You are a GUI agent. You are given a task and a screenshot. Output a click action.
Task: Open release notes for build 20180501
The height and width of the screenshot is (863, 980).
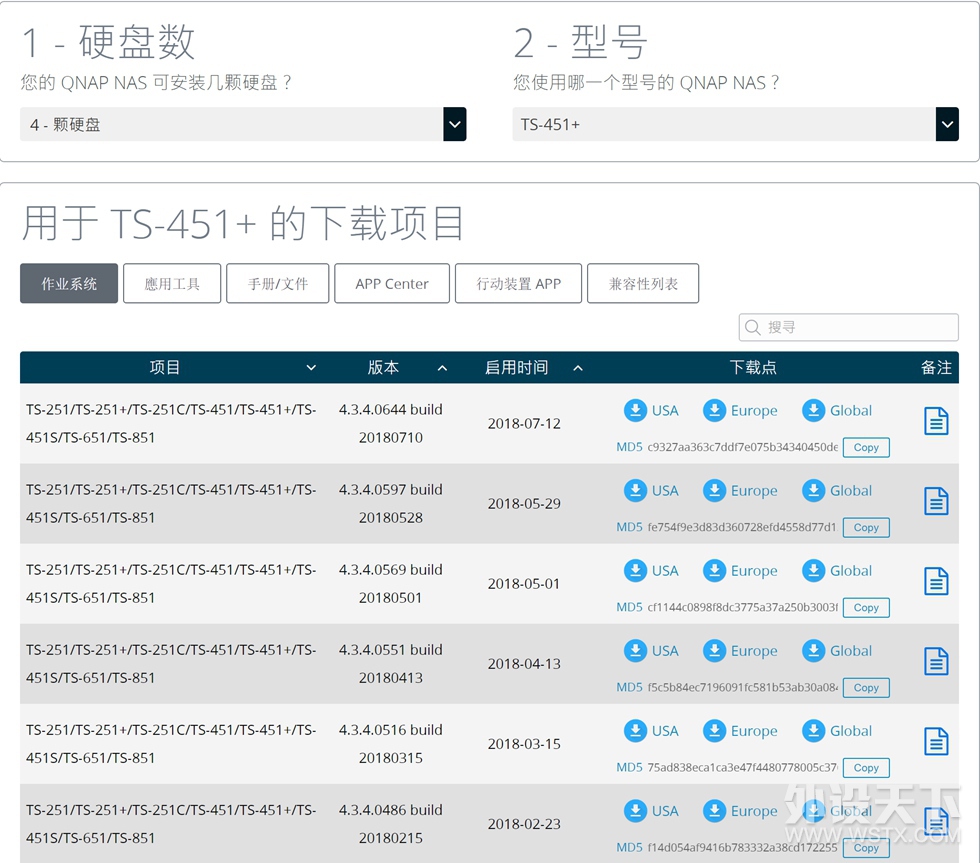(x=936, y=581)
